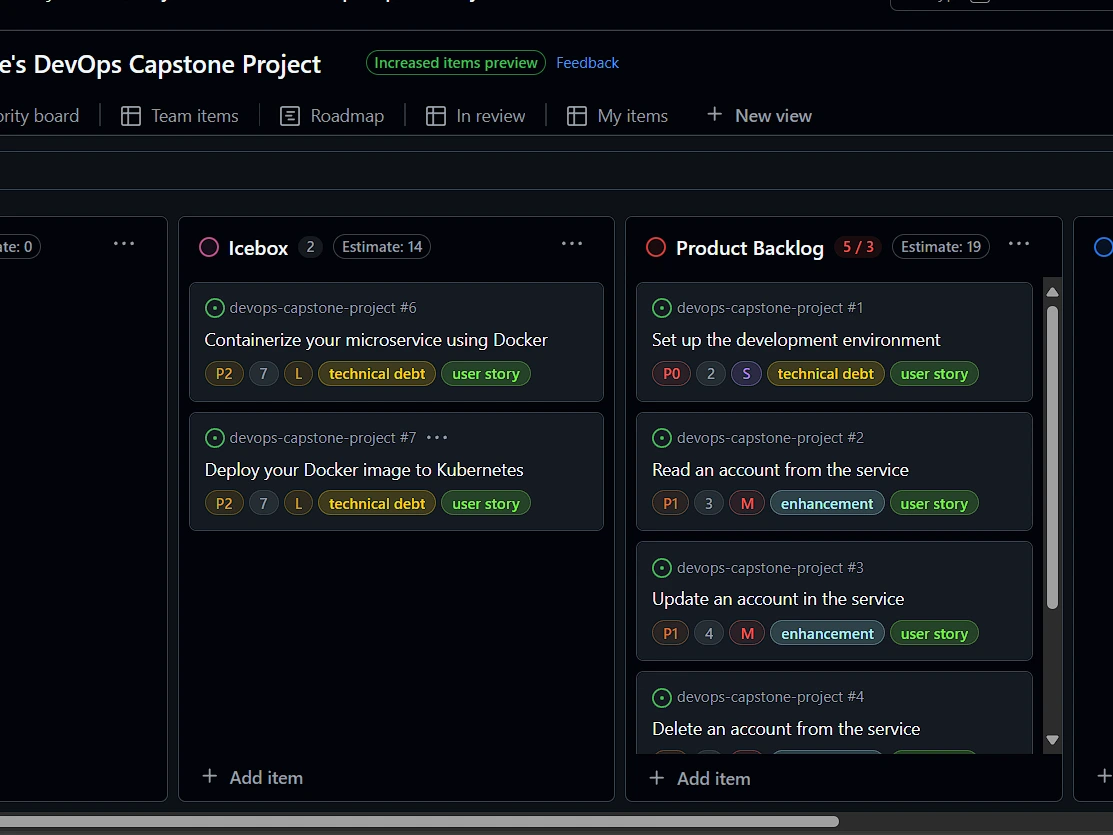The width and height of the screenshot is (1113, 835).
Task: Click the open-issue status icon on card #4
Action: pyautogui.click(x=662, y=696)
